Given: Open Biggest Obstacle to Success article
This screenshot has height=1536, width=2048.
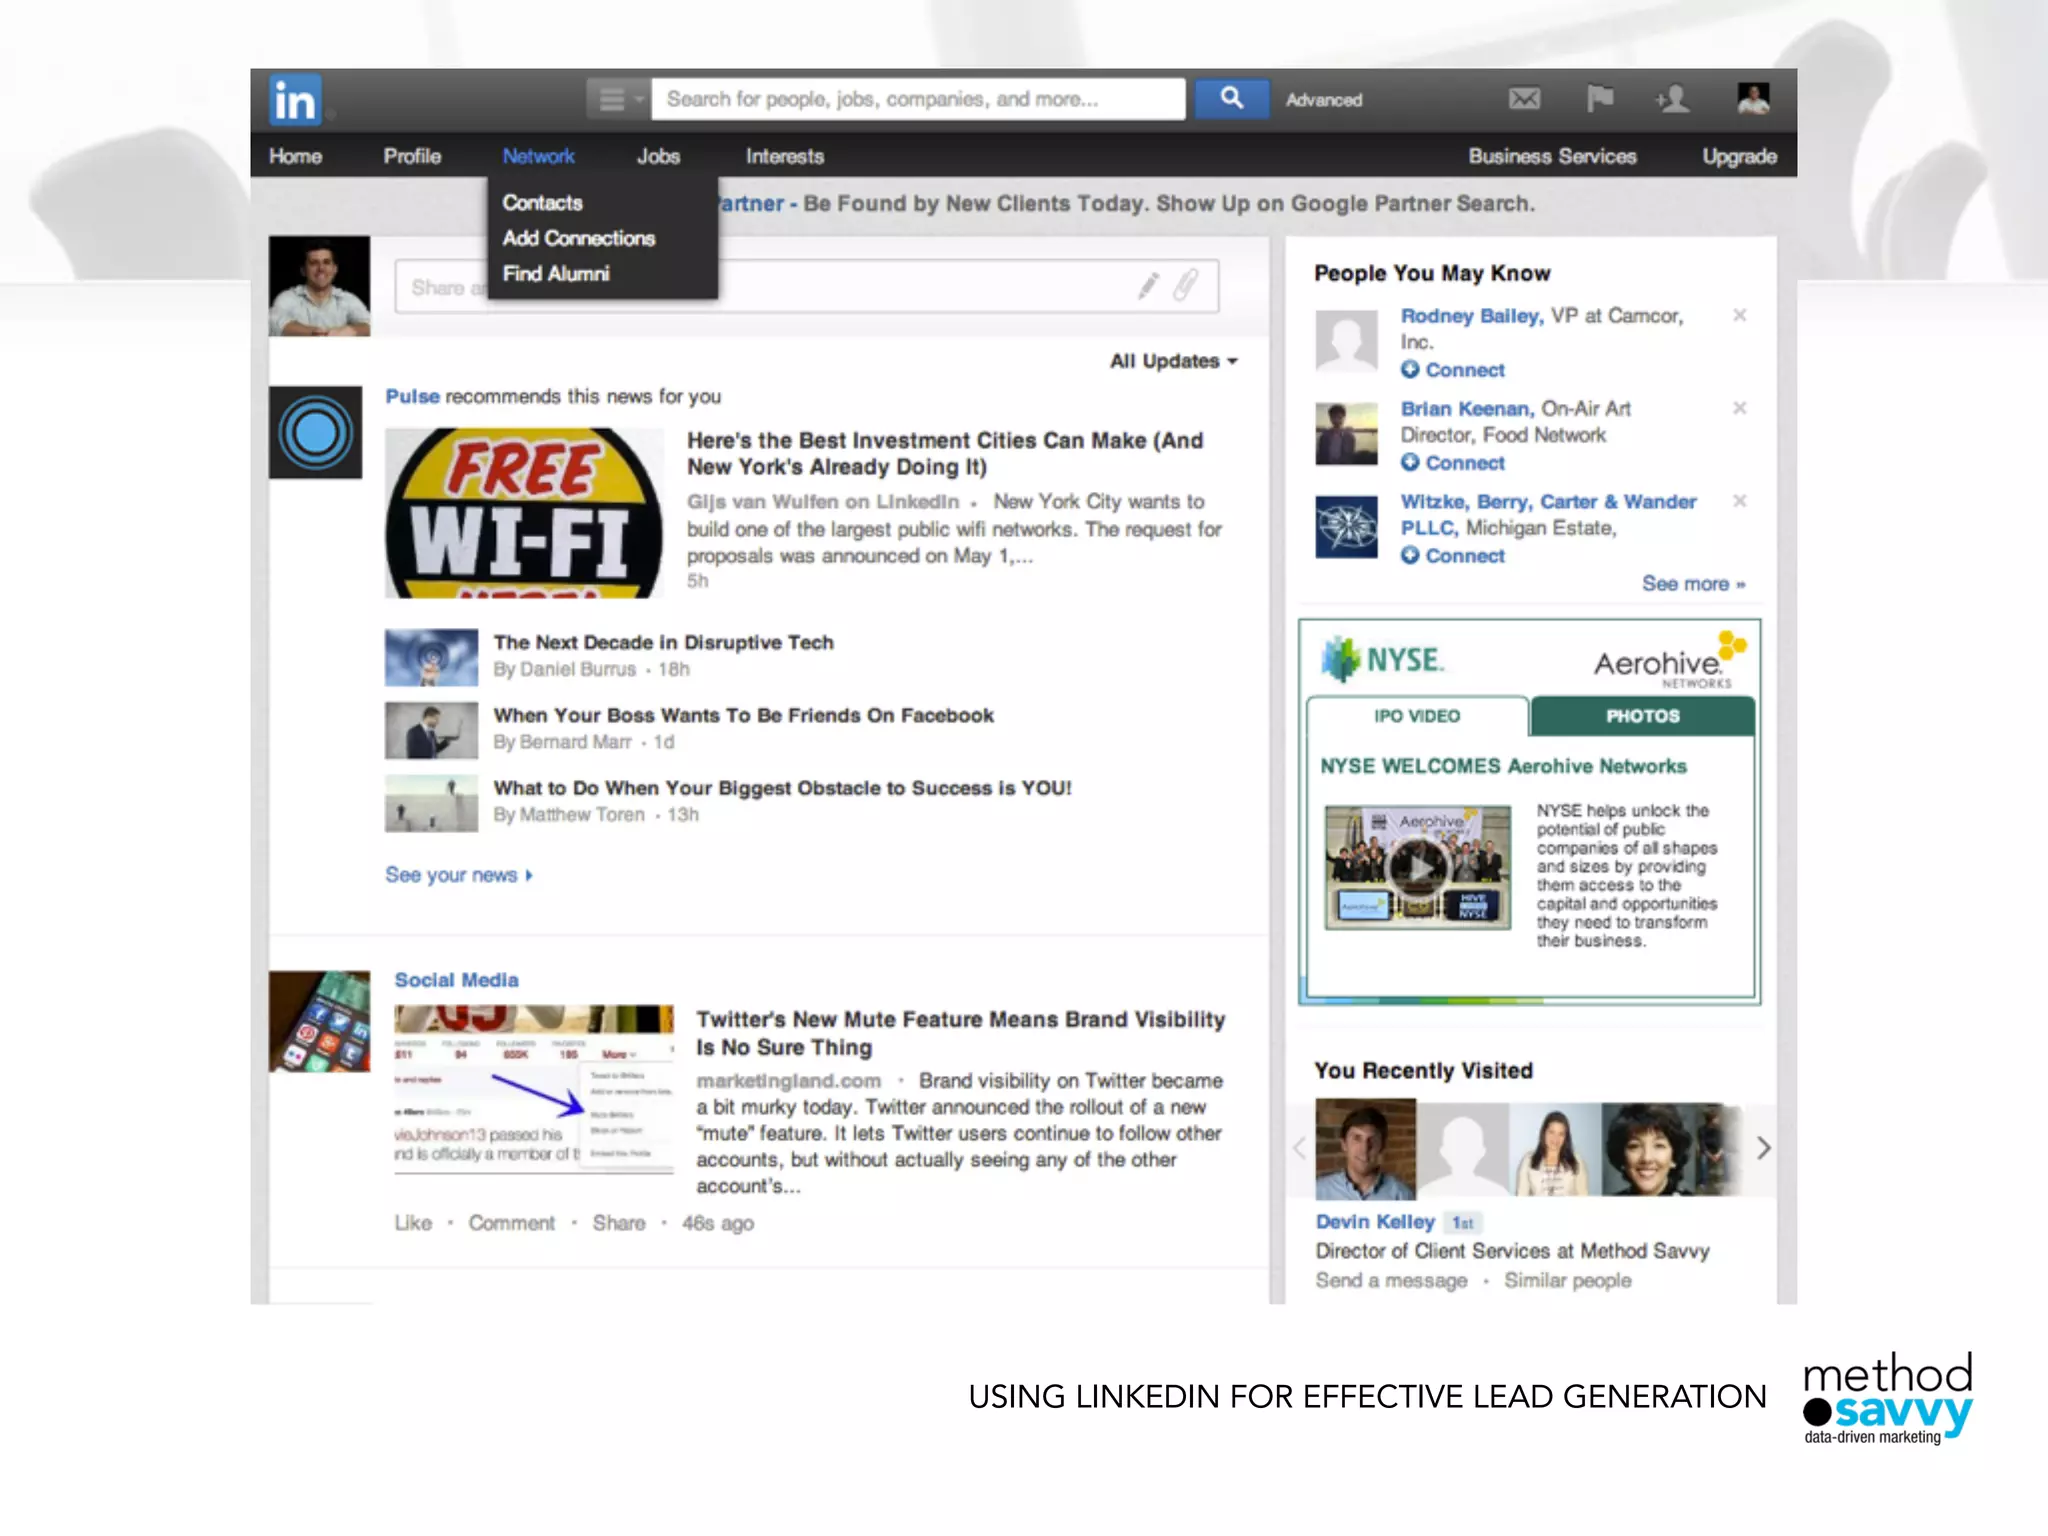Looking at the screenshot, I should pos(782,788).
